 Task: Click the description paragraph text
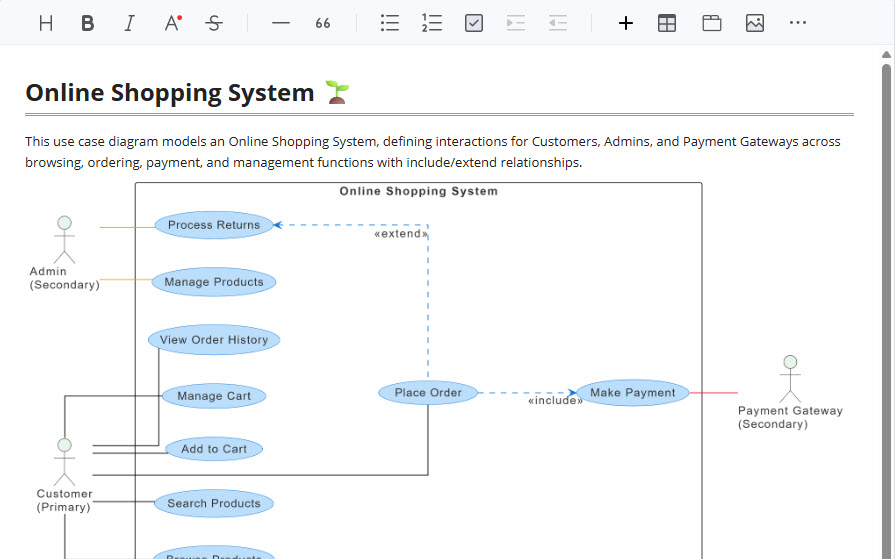tap(433, 152)
